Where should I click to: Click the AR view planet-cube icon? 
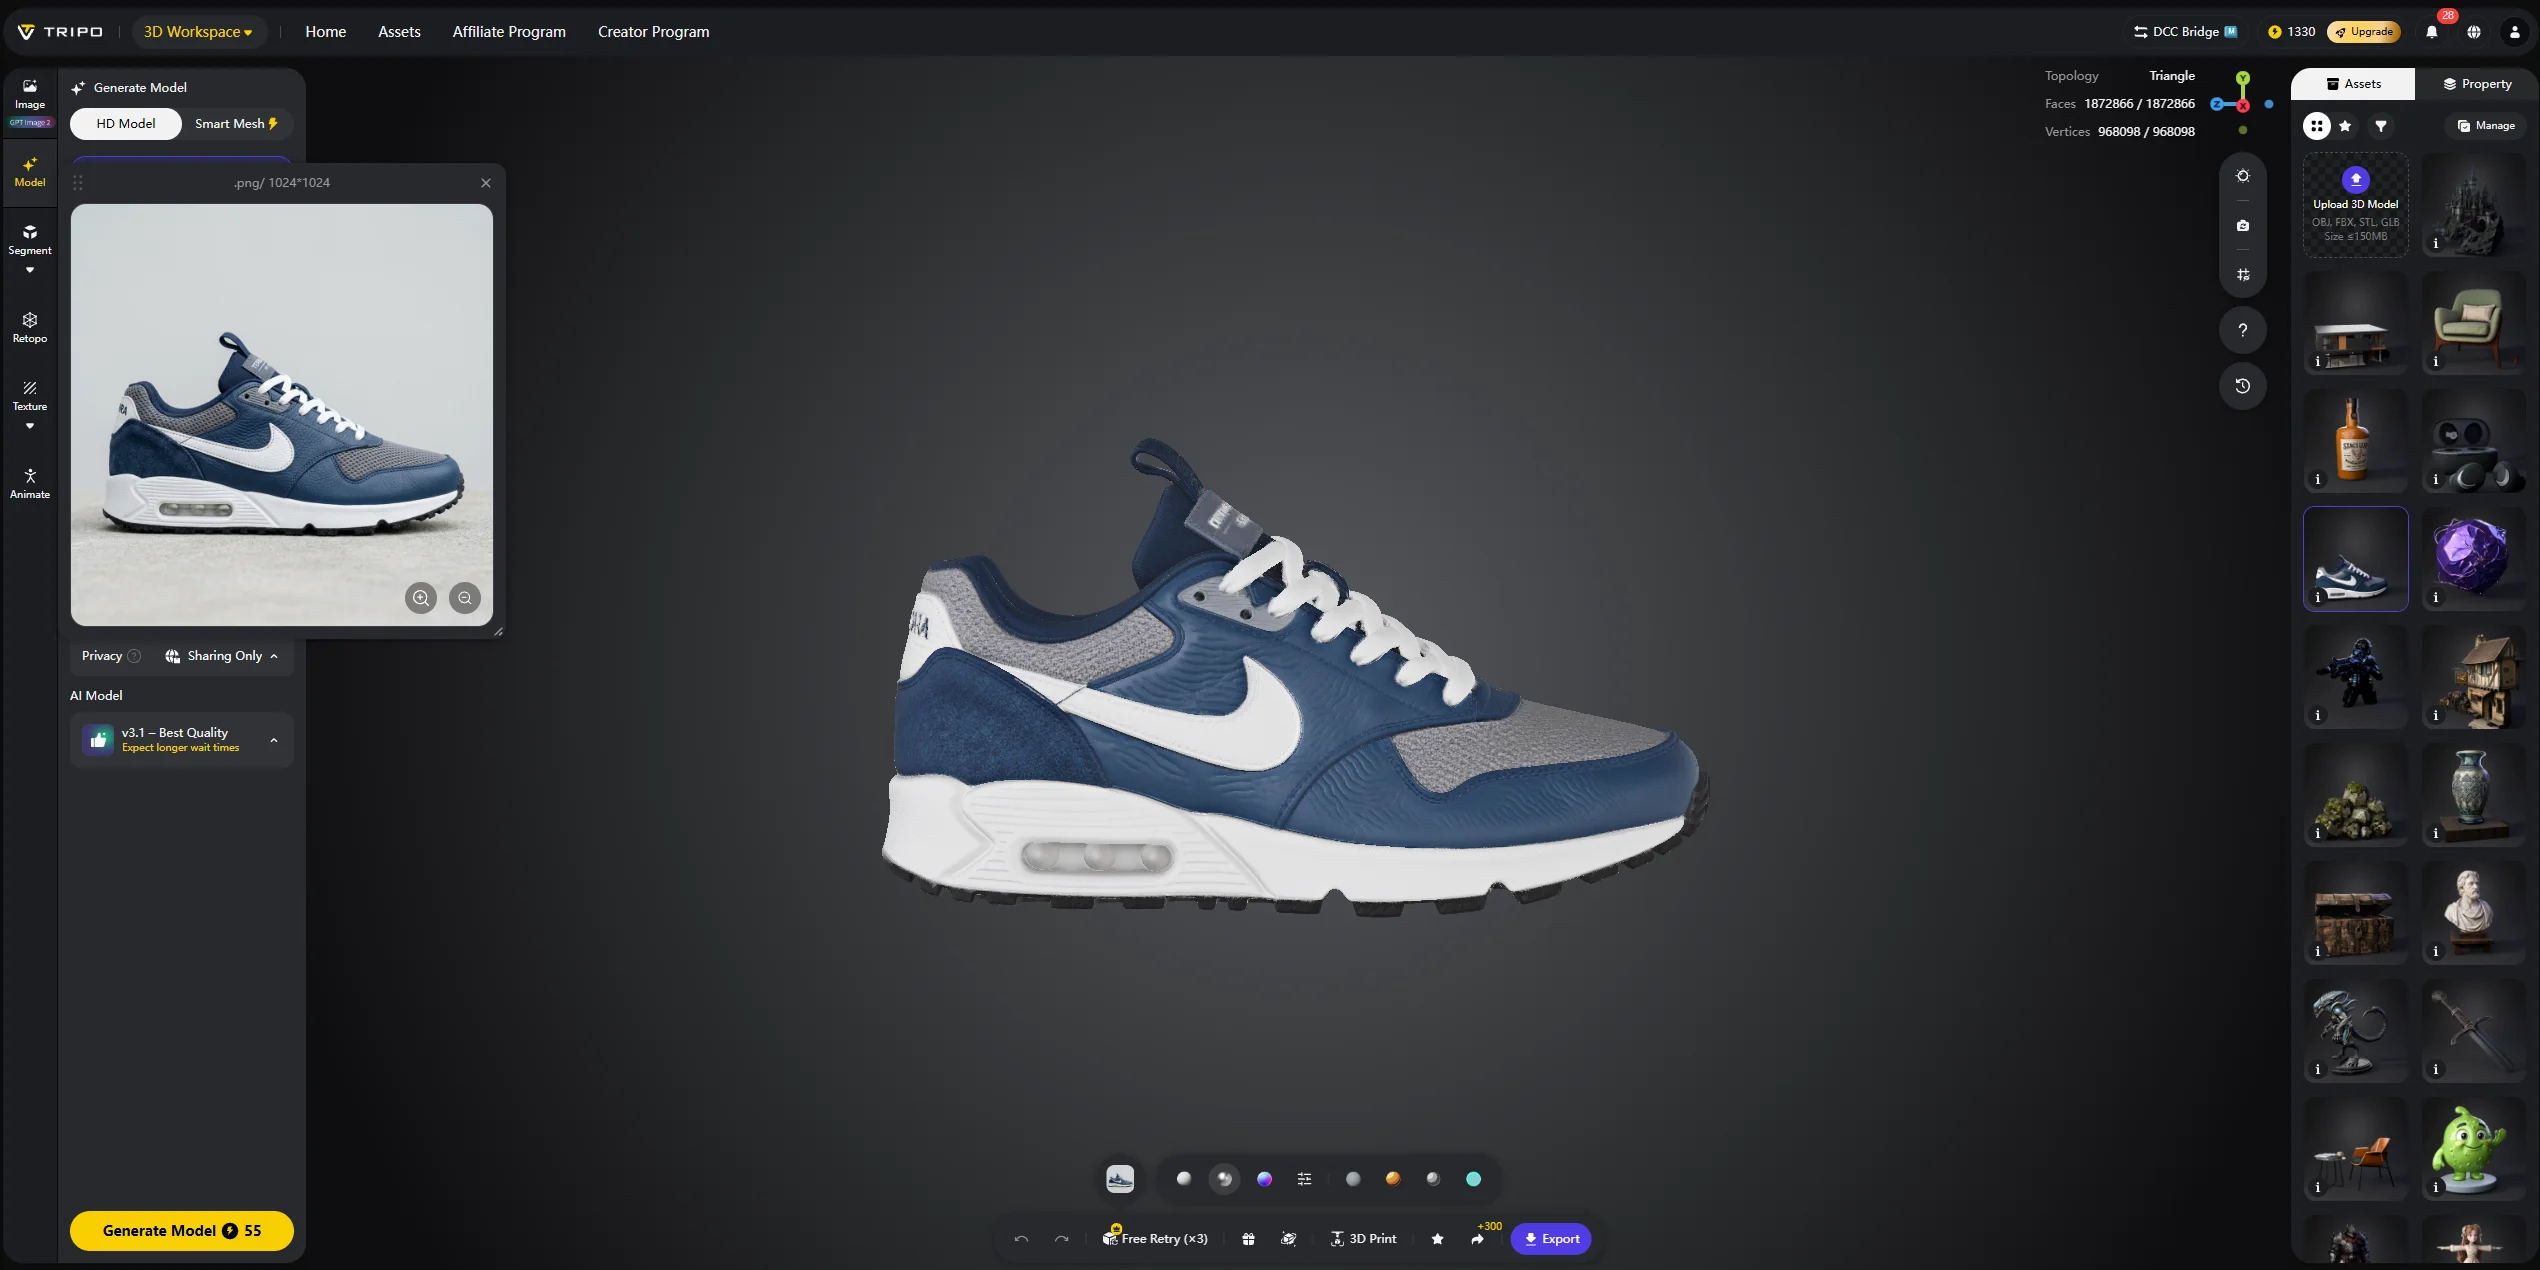click(1289, 1239)
